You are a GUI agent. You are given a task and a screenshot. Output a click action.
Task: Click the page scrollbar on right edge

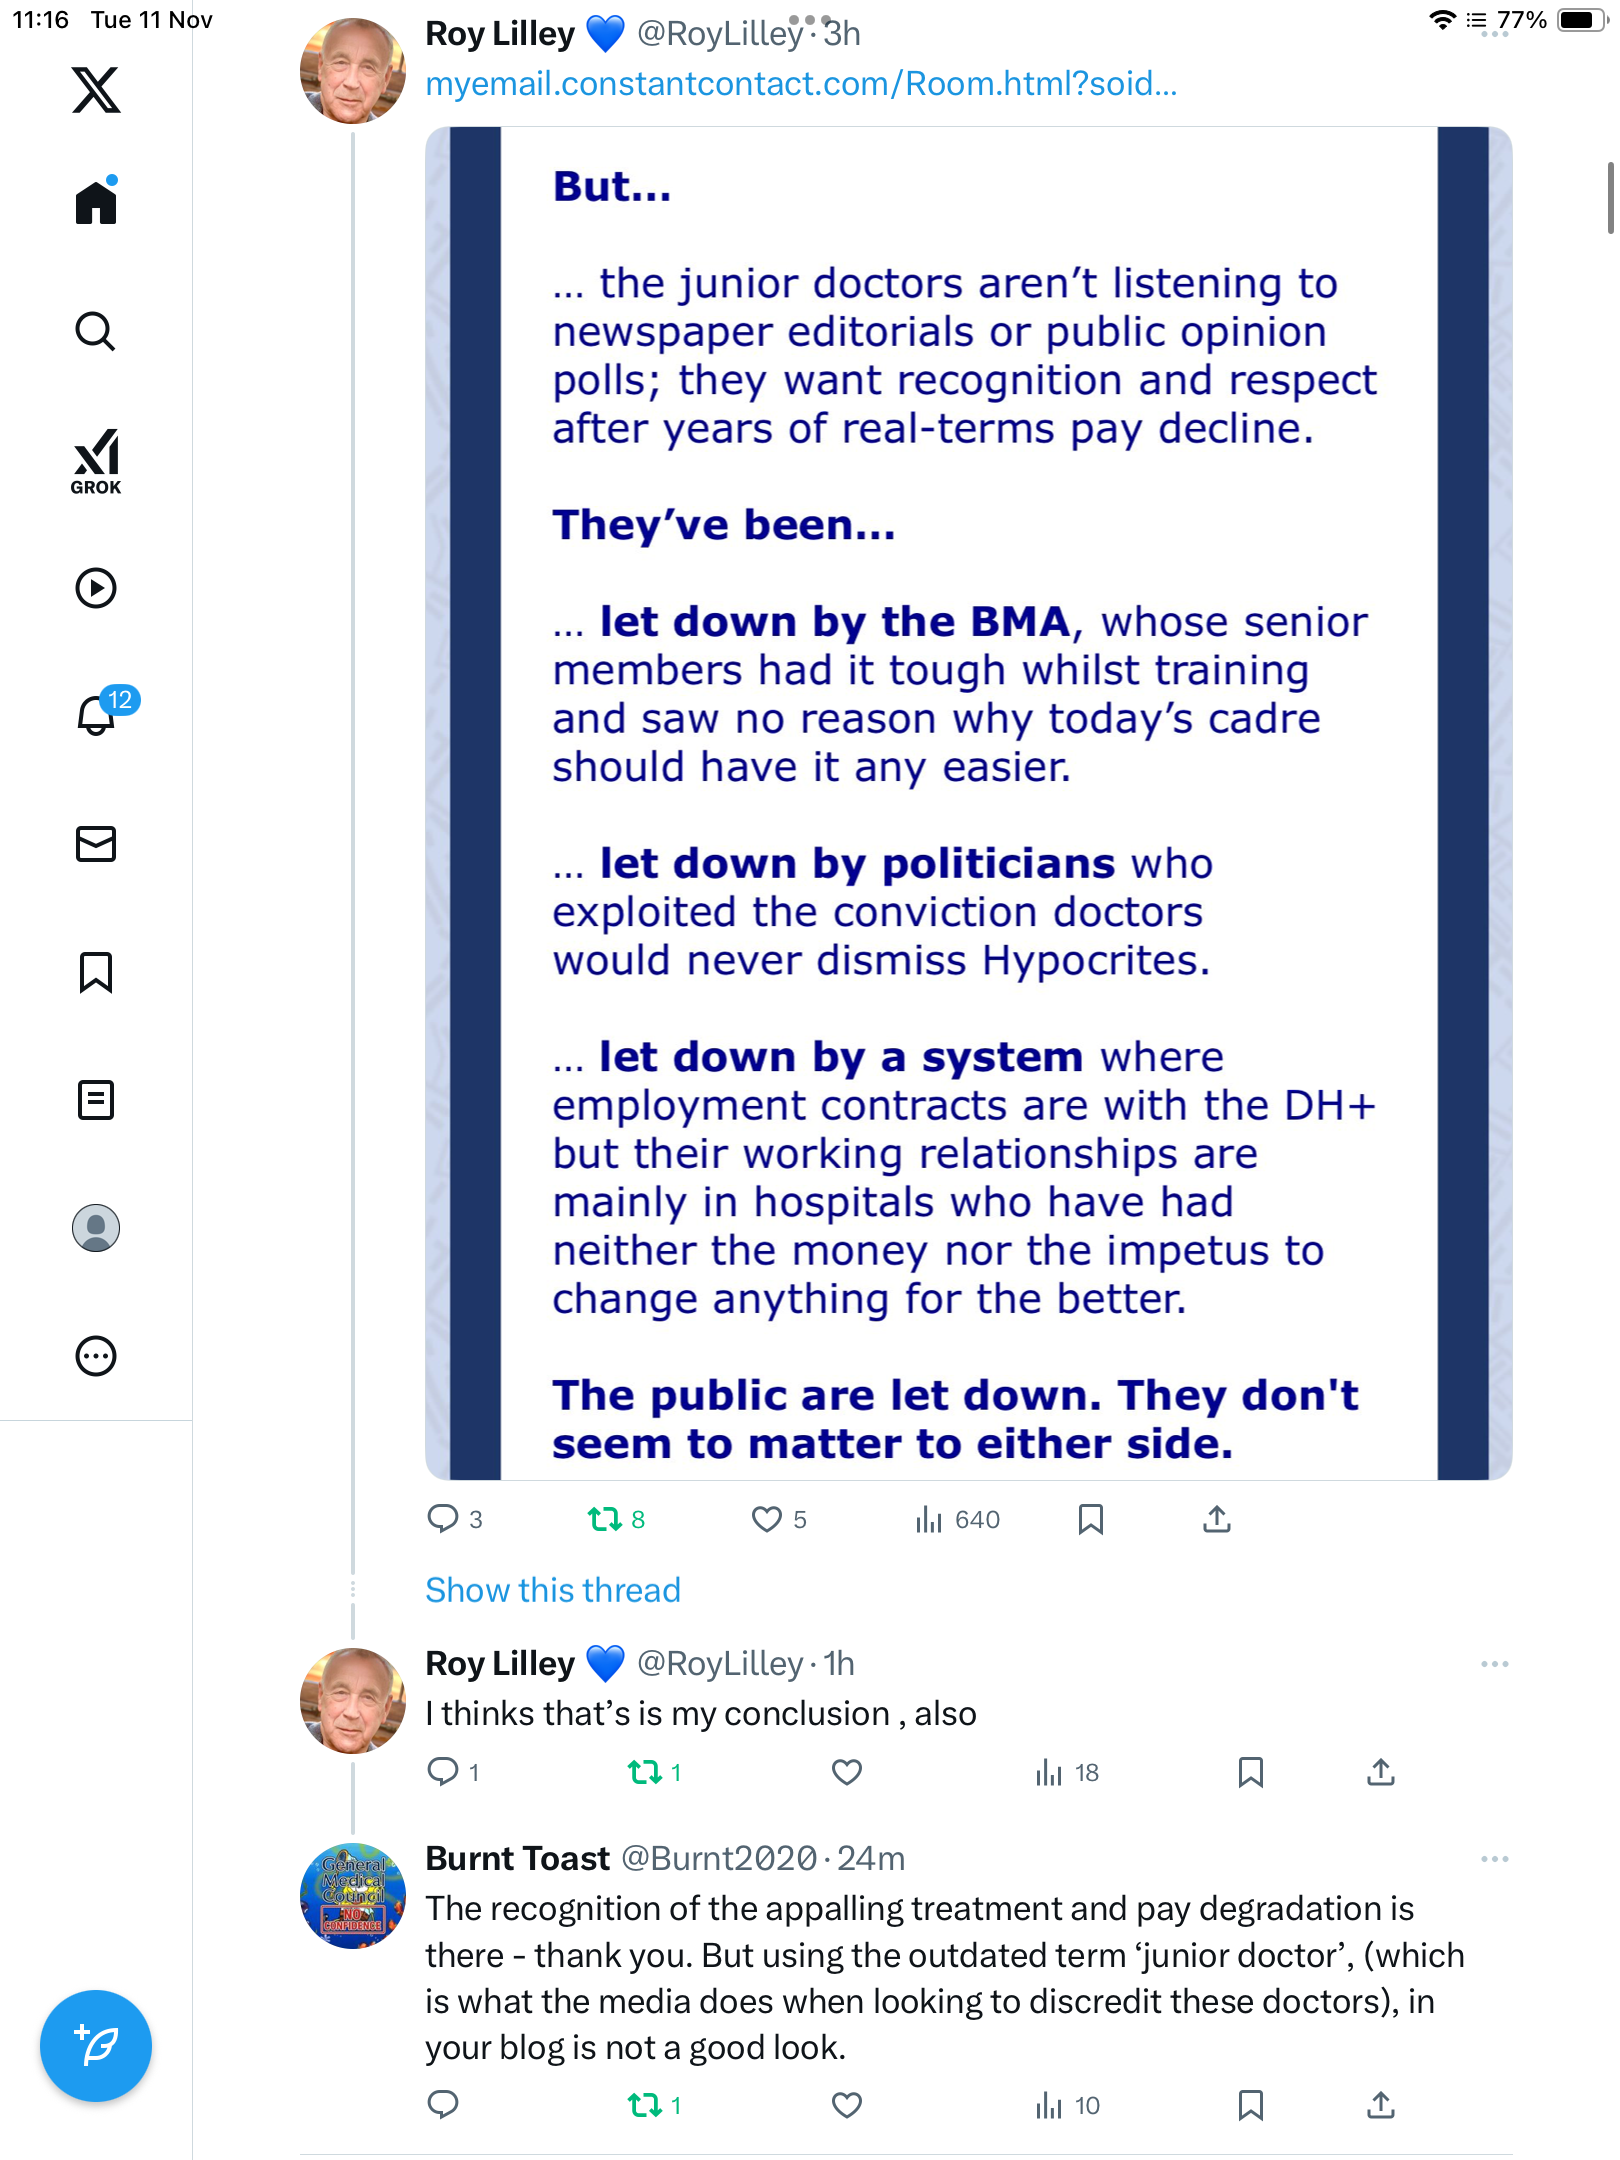1610,198
